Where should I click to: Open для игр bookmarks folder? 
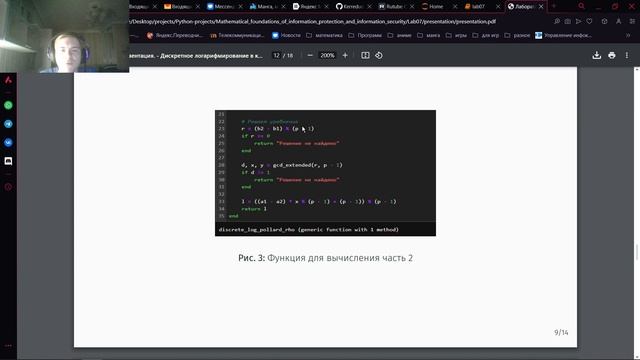click(486, 36)
